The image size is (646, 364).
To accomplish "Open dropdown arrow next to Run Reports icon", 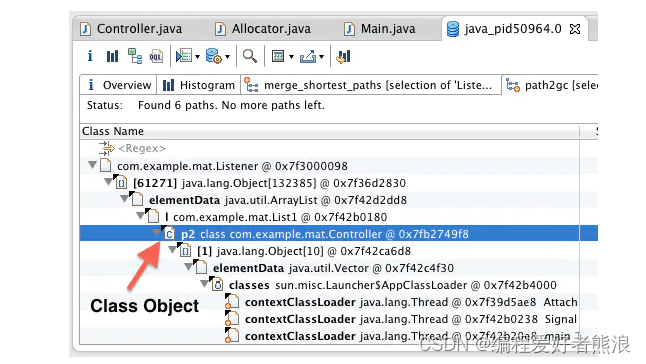I will [197, 57].
